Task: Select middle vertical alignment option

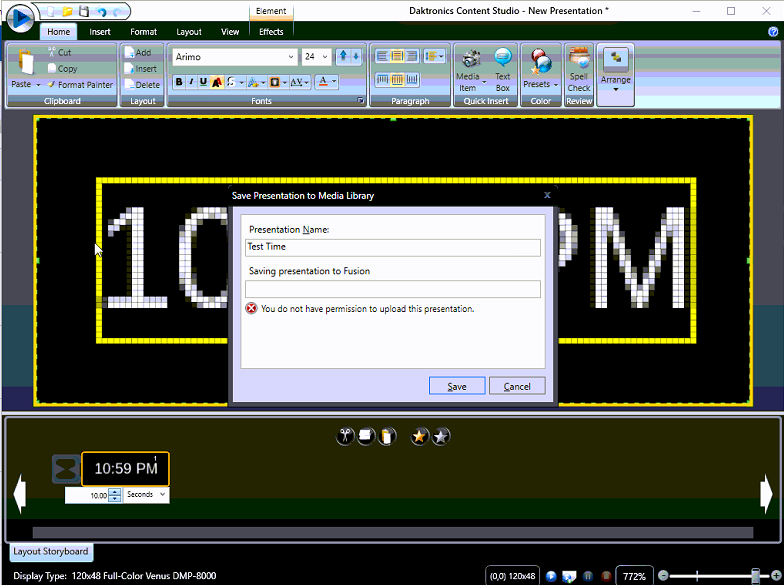Action: coord(397,80)
